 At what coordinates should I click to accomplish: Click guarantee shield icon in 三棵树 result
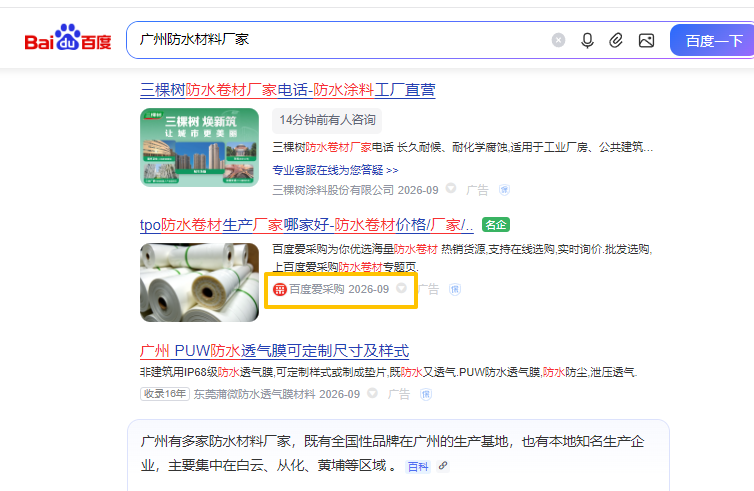(504, 190)
